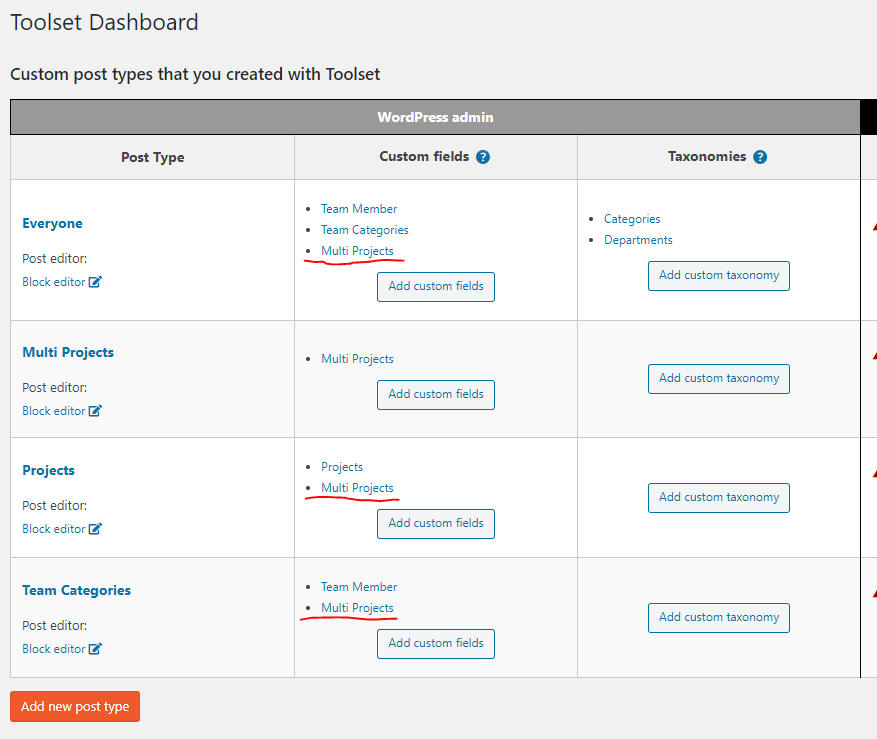Click edit icon beside Multi Projects' Block editor
The width and height of the screenshot is (877, 739).
tap(95, 411)
